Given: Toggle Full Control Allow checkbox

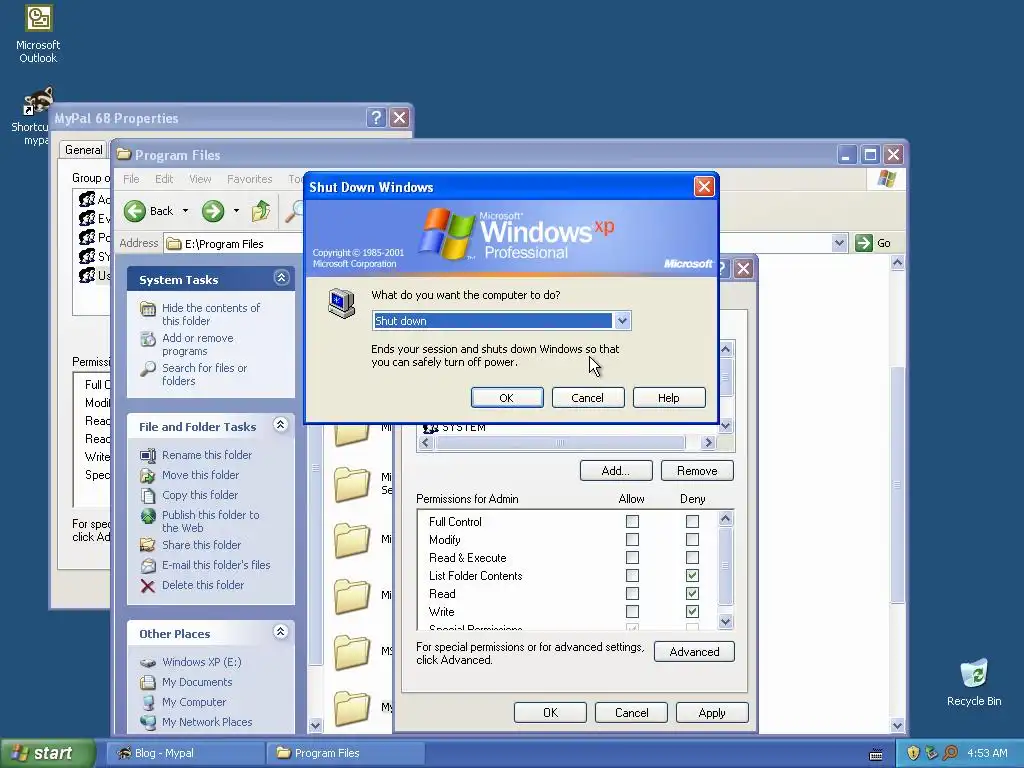Looking at the screenshot, I should click(x=632, y=521).
